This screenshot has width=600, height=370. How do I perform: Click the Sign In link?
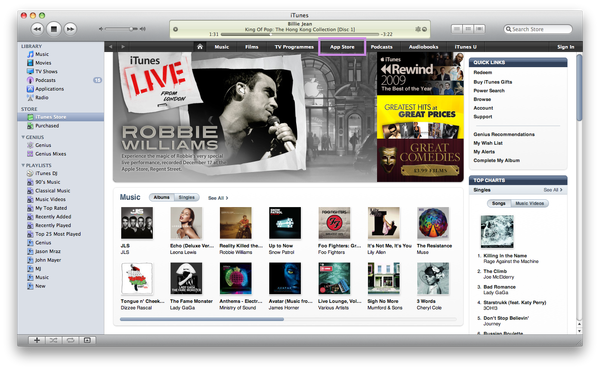pyautogui.click(x=566, y=47)
